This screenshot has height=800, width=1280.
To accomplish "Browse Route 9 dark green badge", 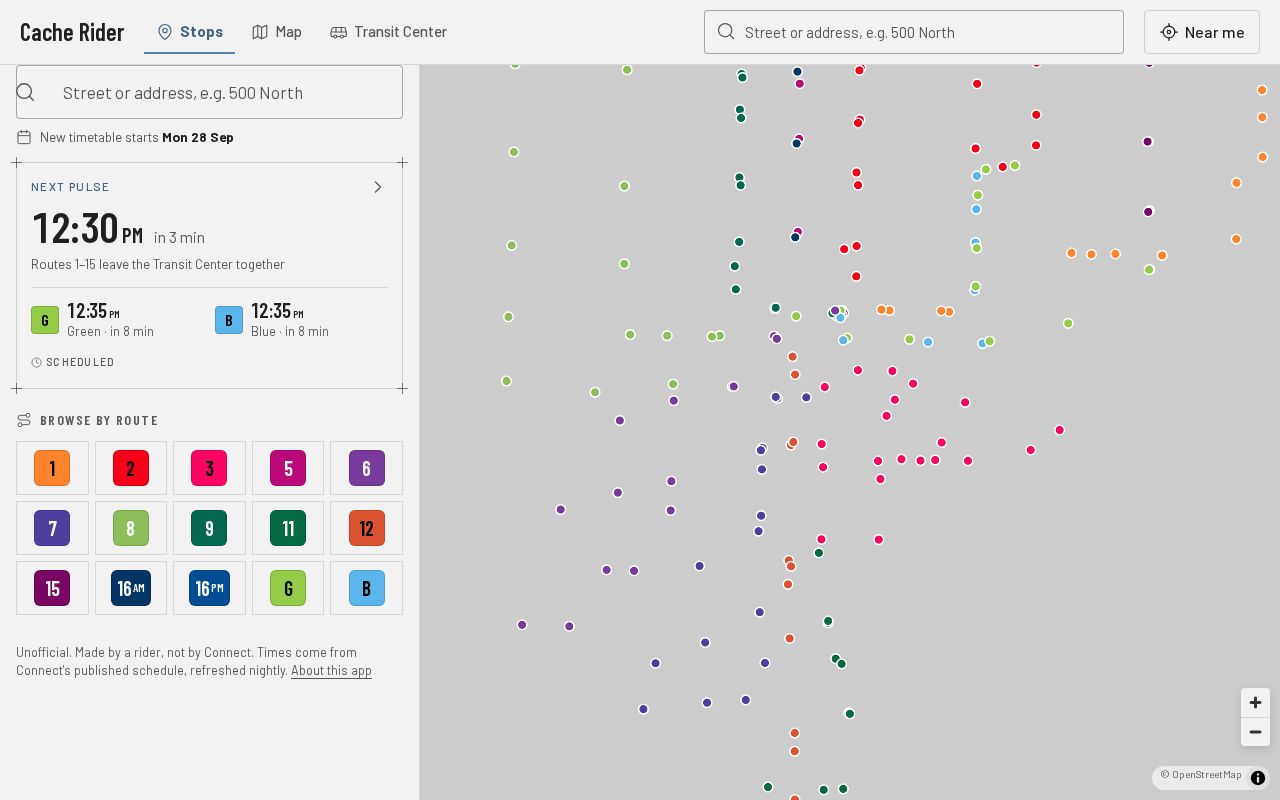I will tap(209, 528).
